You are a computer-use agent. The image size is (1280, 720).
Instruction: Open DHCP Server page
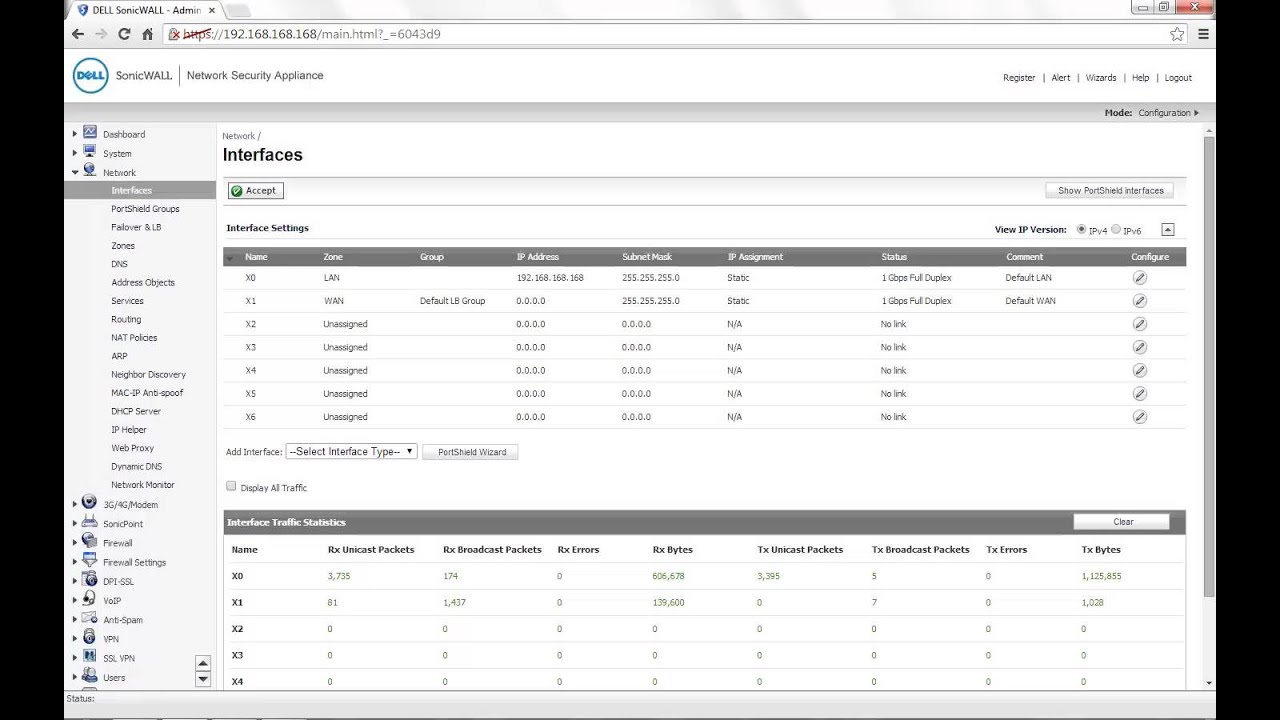[136, 411]
